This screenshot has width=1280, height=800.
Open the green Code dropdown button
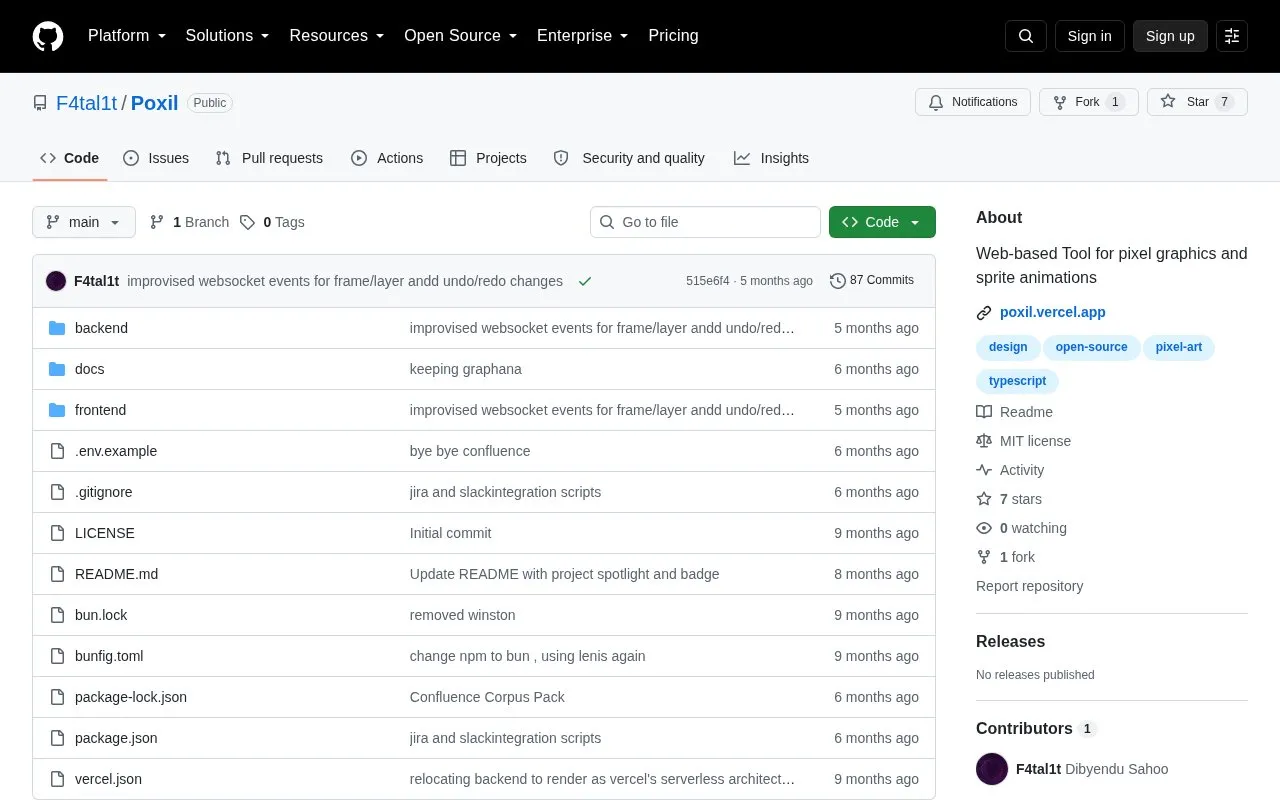pos(882,222)
